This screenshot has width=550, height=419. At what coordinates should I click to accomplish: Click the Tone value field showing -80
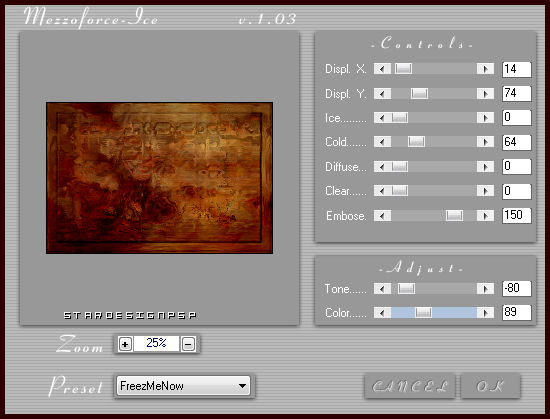[x=517, y=288]
